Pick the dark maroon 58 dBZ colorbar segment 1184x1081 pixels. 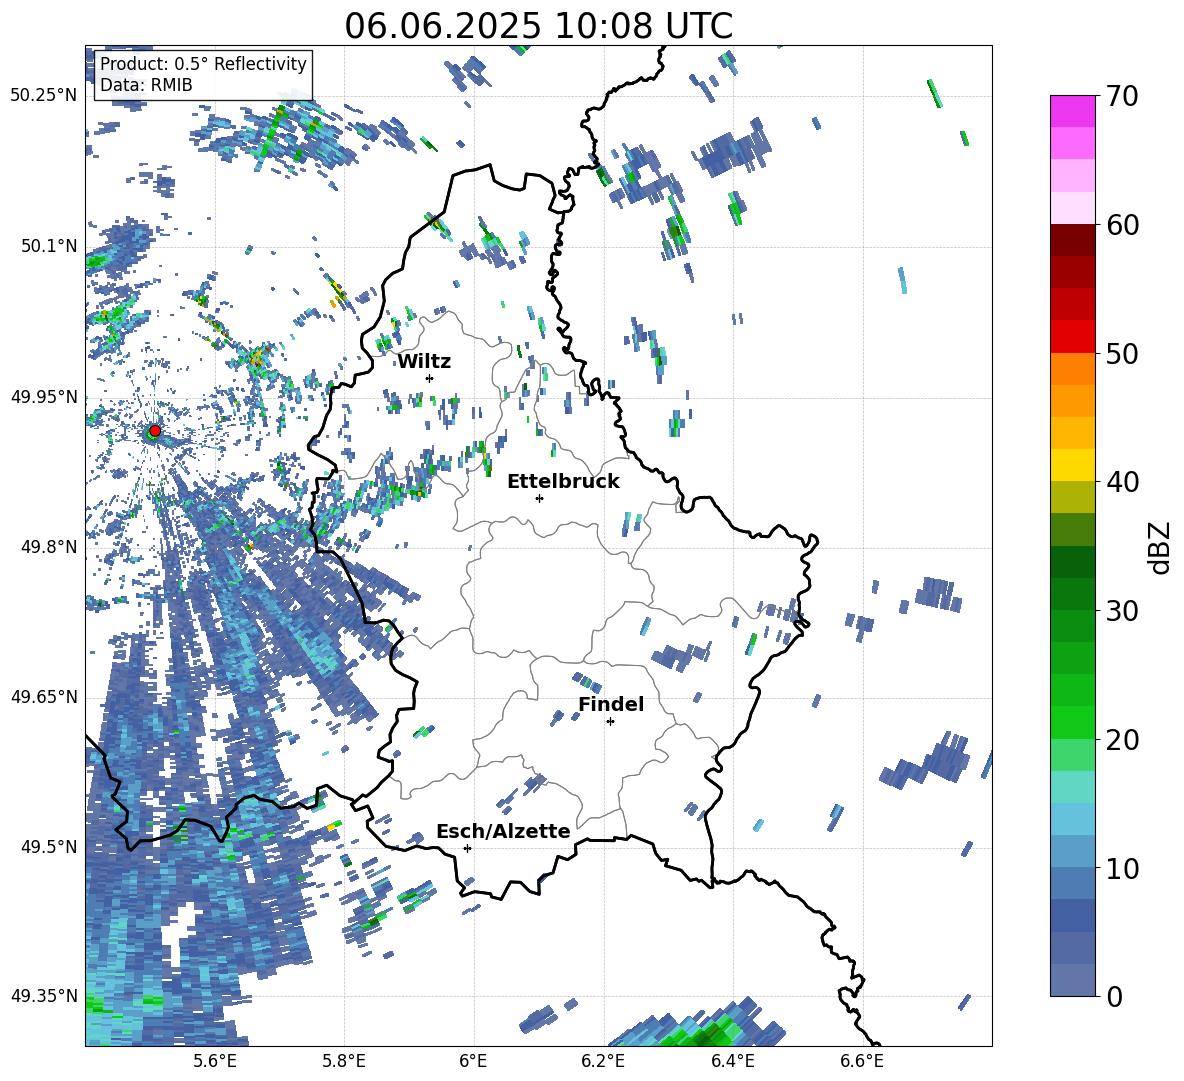(1072, 240)
